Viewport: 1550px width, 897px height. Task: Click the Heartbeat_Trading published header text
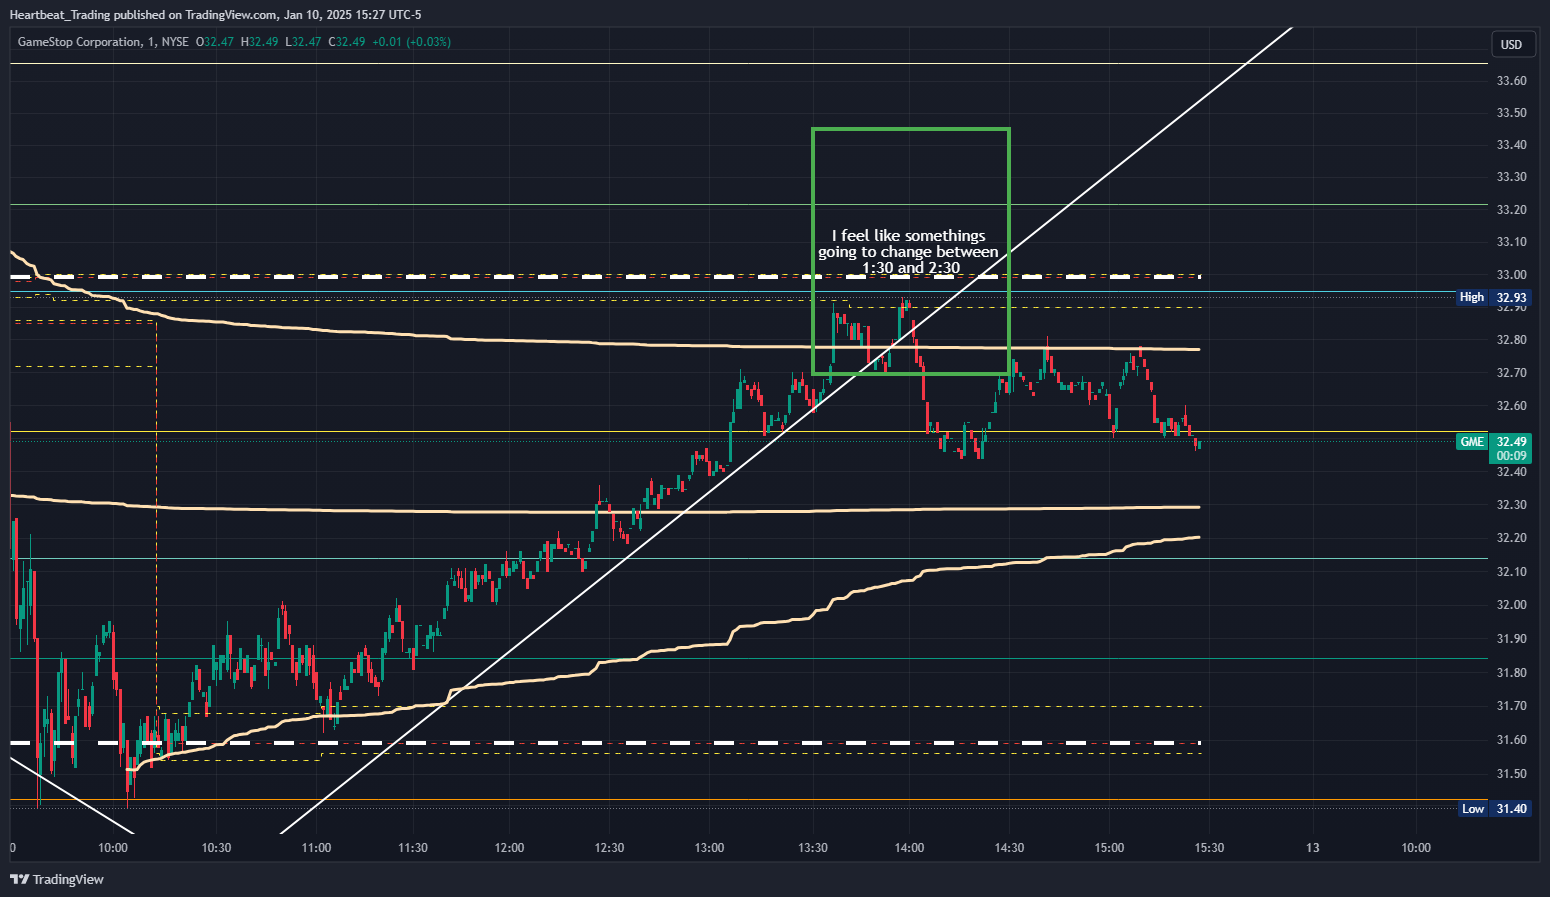pos(215,14)
